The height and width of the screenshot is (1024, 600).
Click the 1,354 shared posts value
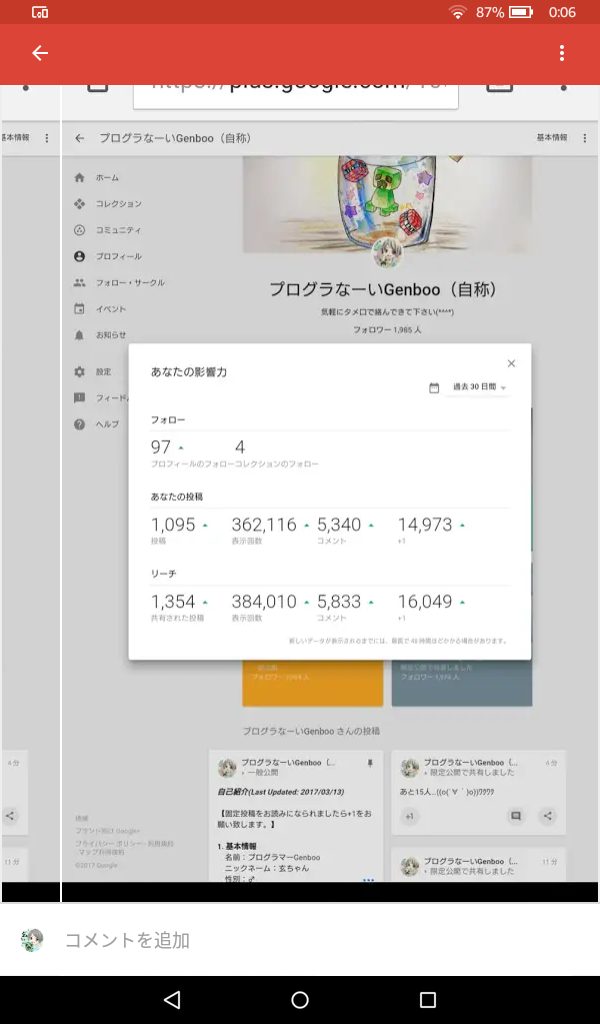click(x=173, y=601)
